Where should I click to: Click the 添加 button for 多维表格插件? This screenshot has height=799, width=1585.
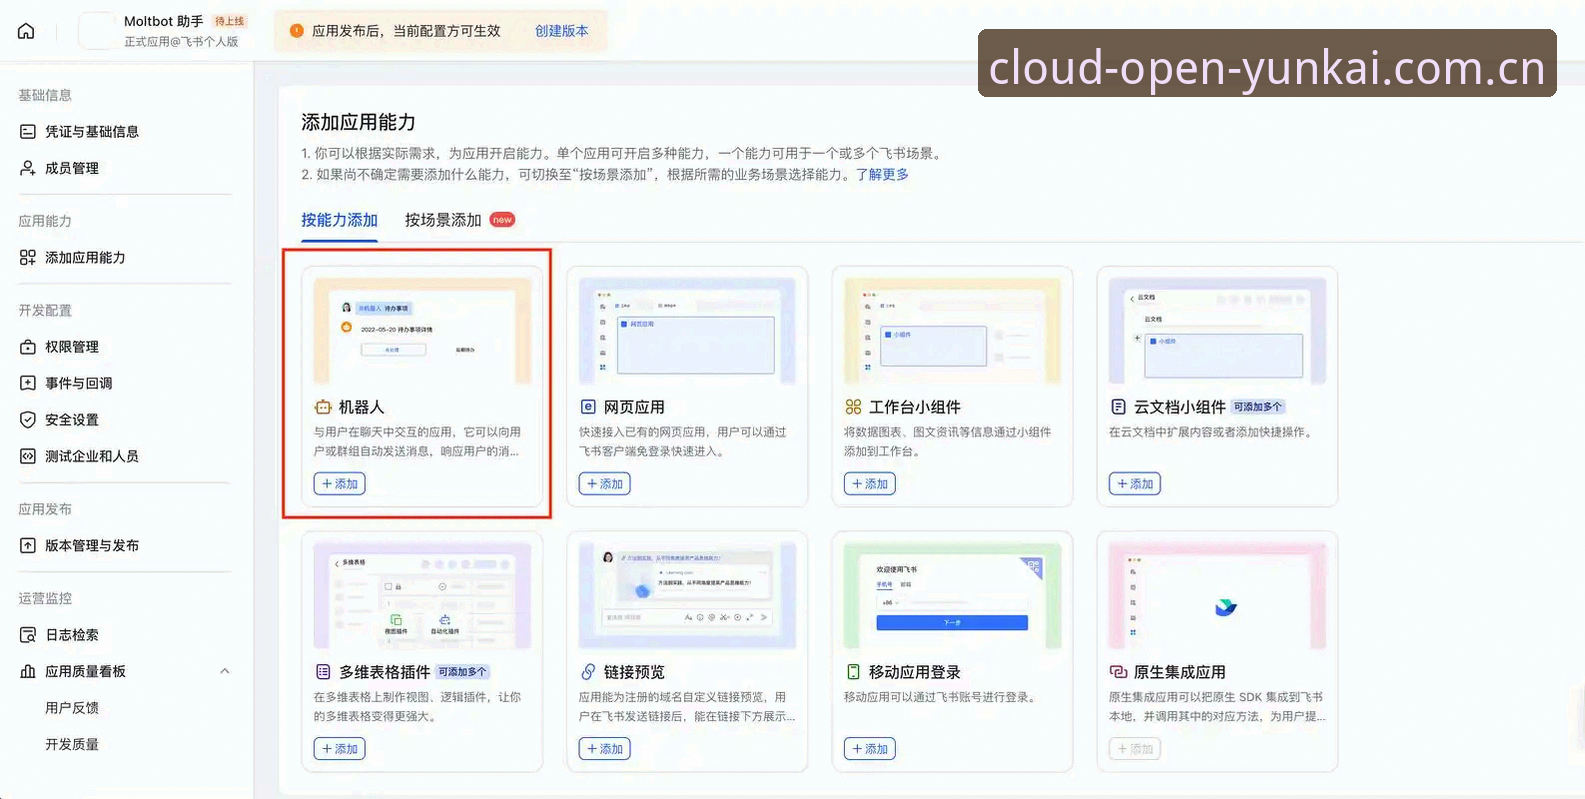coord(340,749)
